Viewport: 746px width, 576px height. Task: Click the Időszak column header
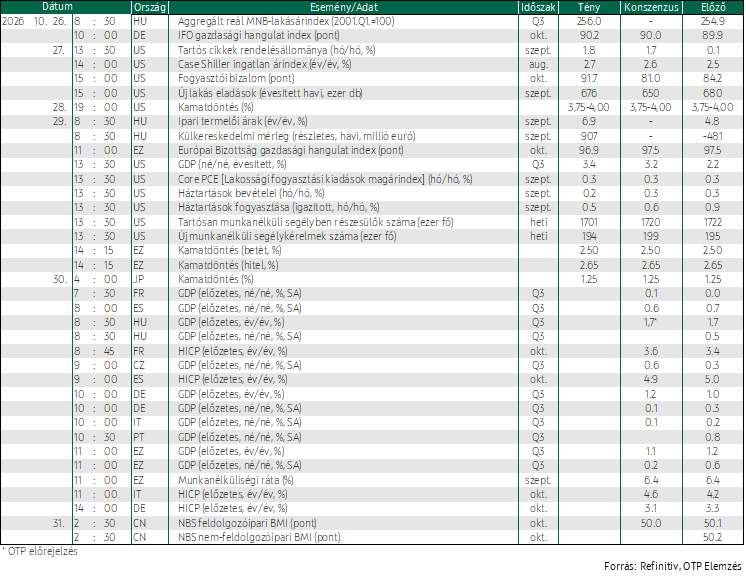point(538,7)
